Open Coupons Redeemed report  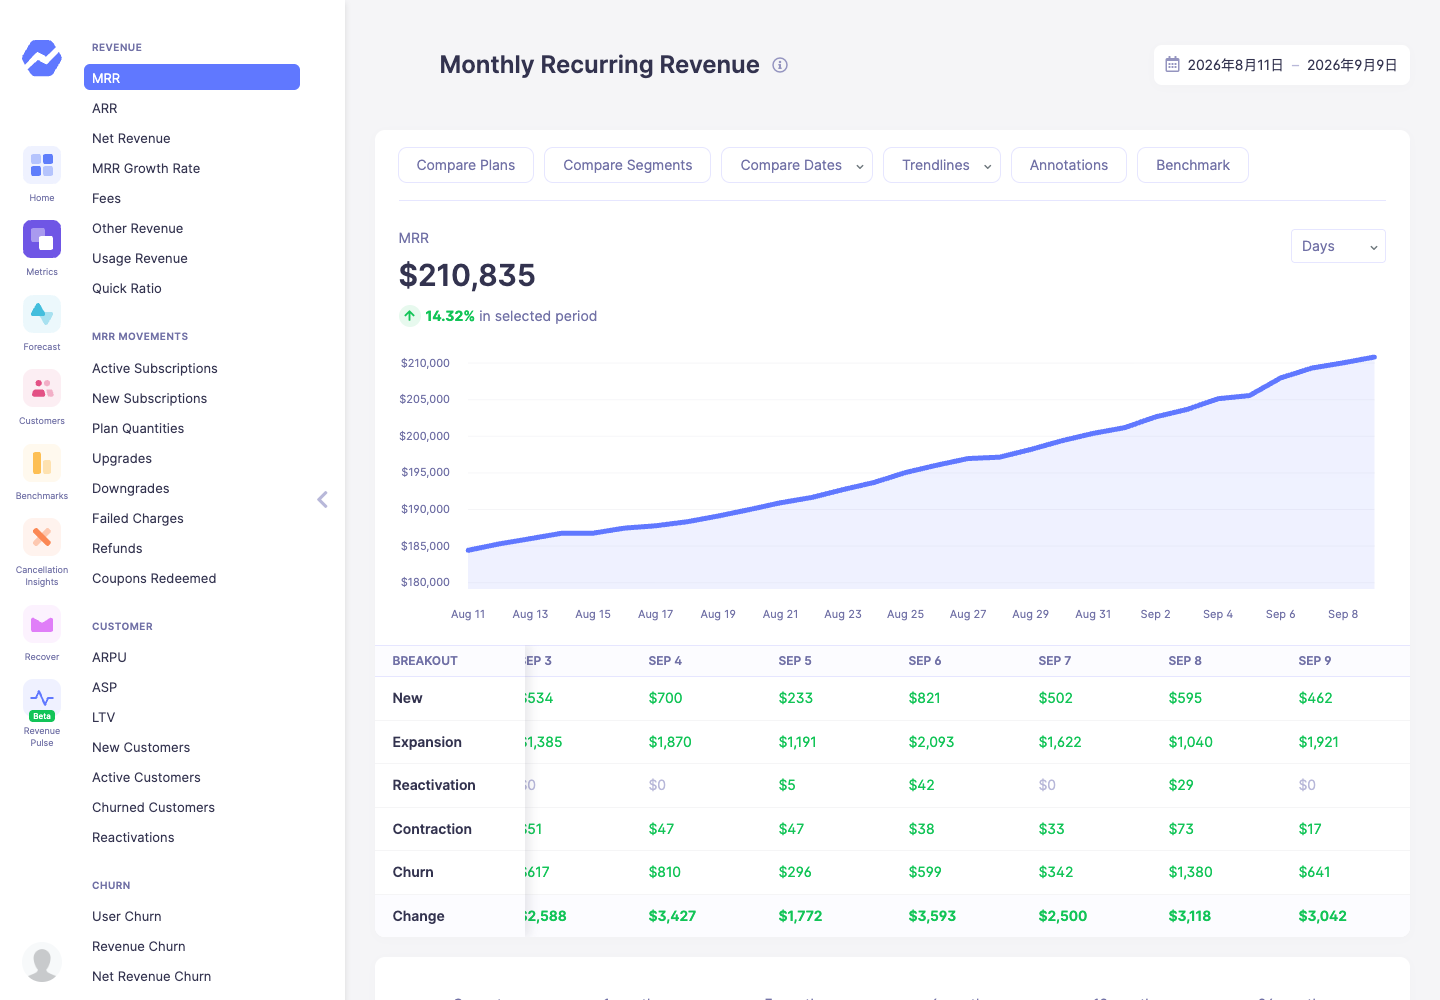[x=154, y=578]
